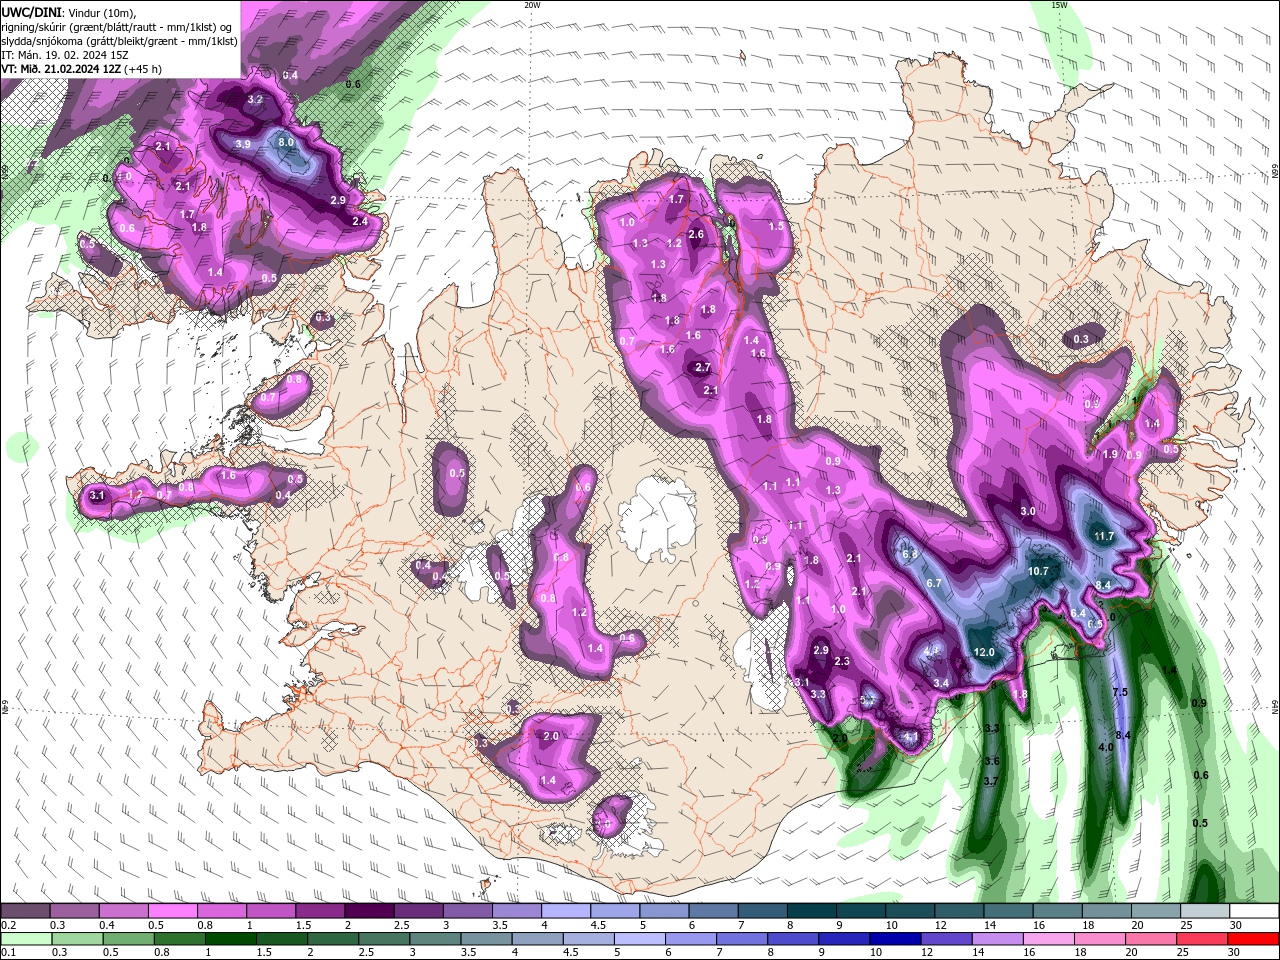Pick the bottom legend swatch between 0.1 and 0.3
This screenshot has height=960, width=1280.
(x=26, y=939)
